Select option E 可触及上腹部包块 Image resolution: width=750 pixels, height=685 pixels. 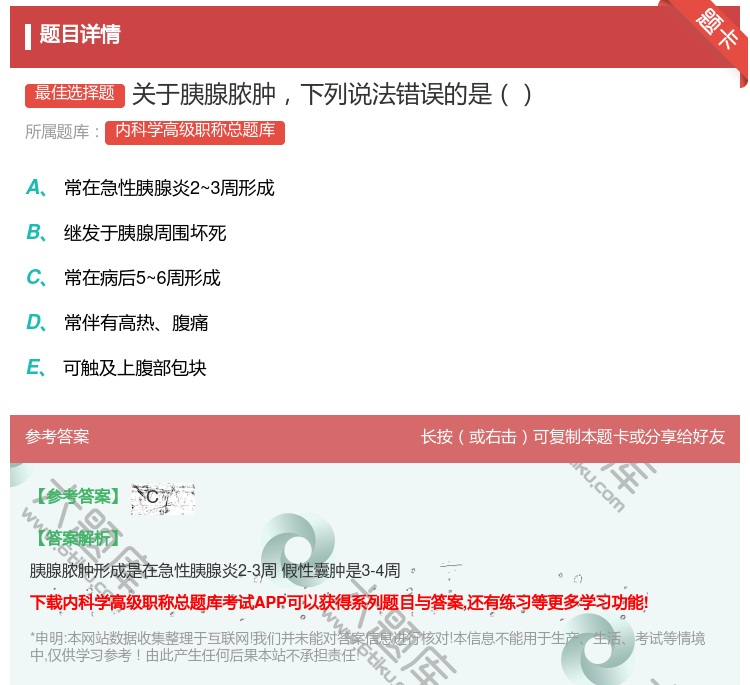coord(116,368)
